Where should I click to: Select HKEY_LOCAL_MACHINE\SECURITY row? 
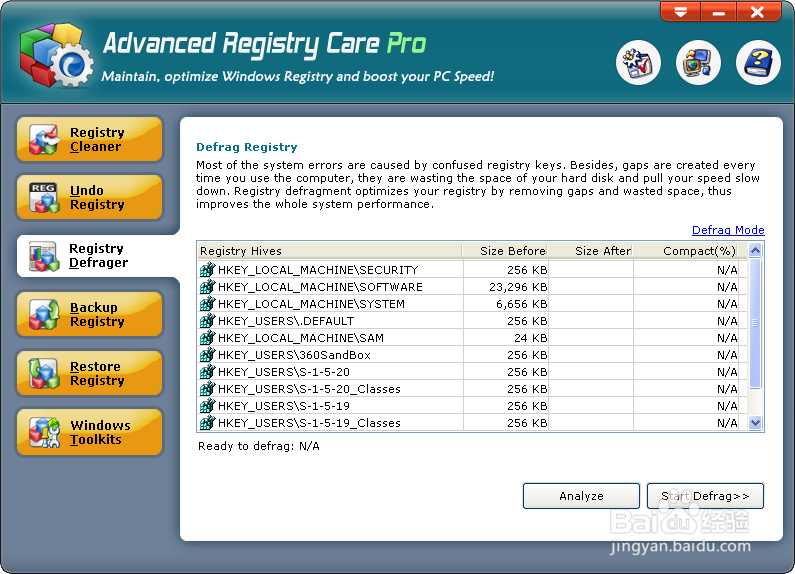pyautogui.click(x=472, y=270)
